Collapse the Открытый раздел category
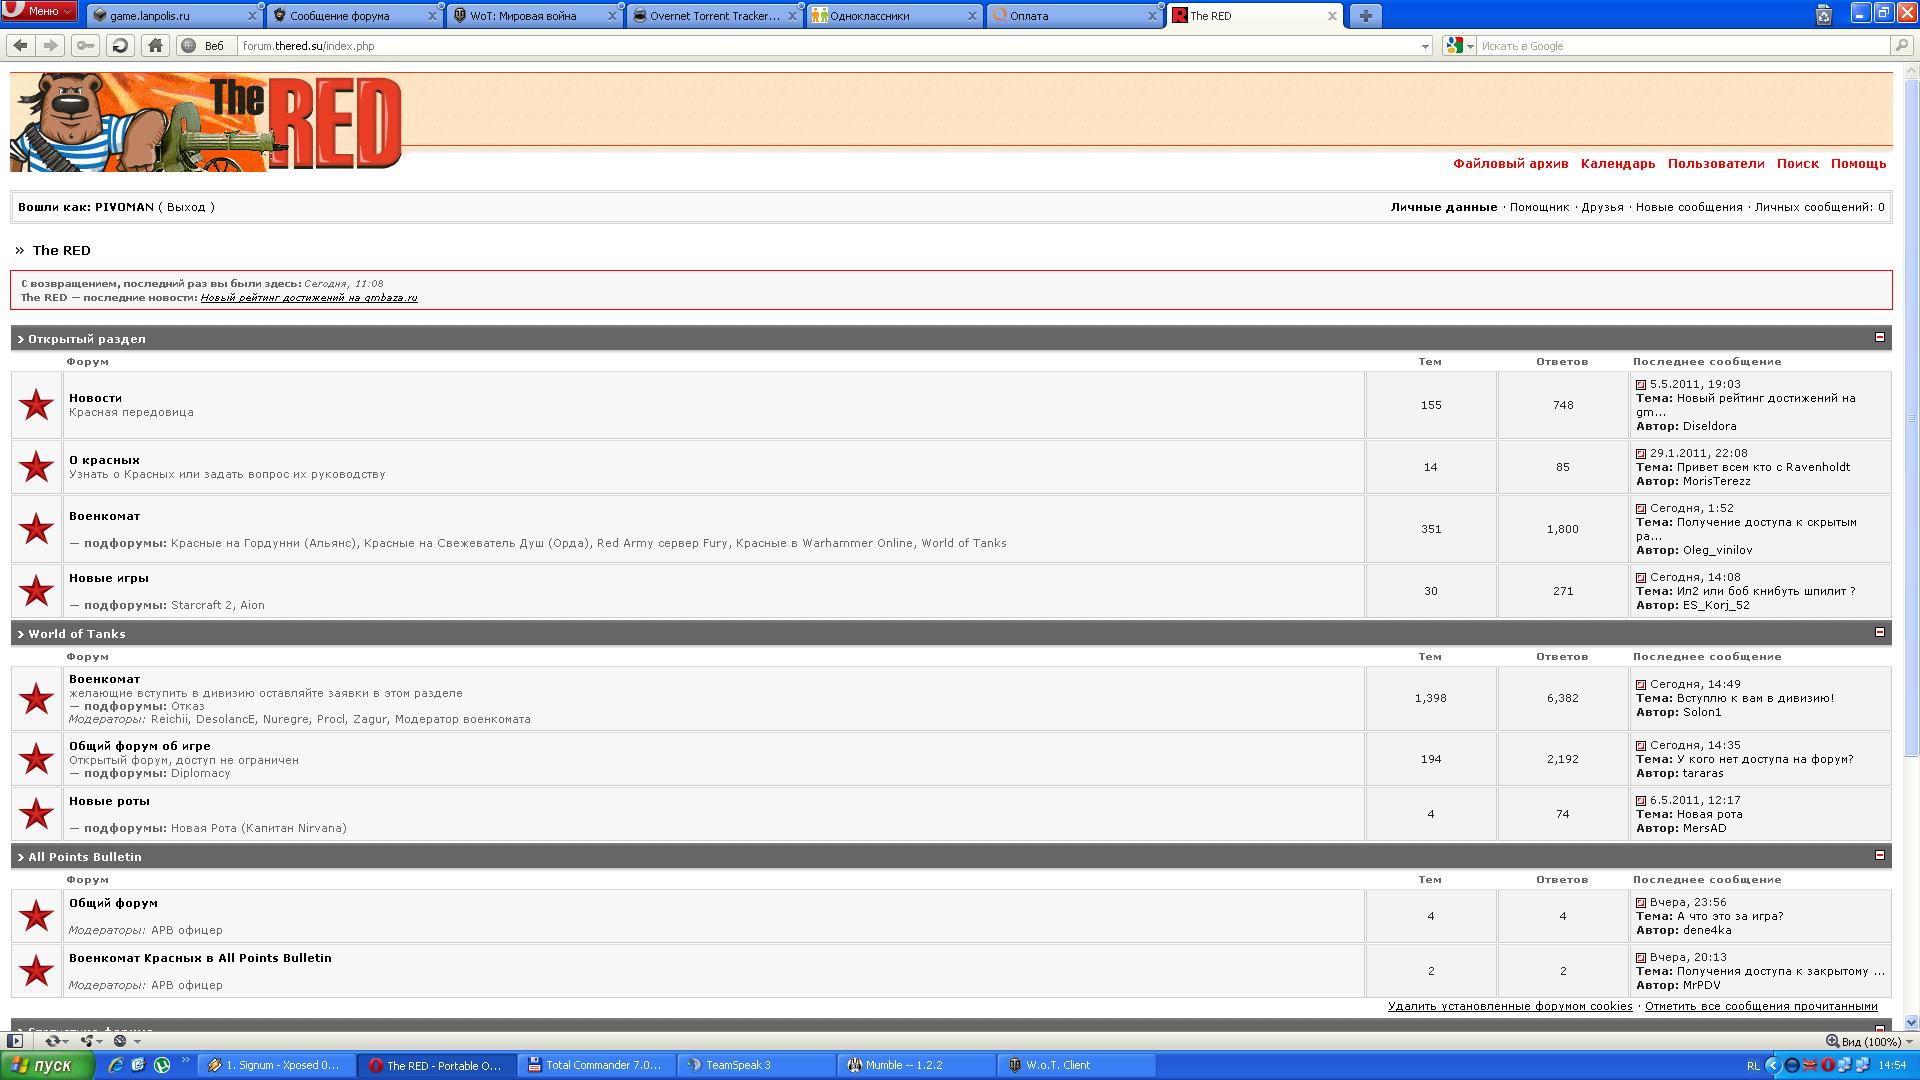Screen dimensions: 1920x1080 1879,337
